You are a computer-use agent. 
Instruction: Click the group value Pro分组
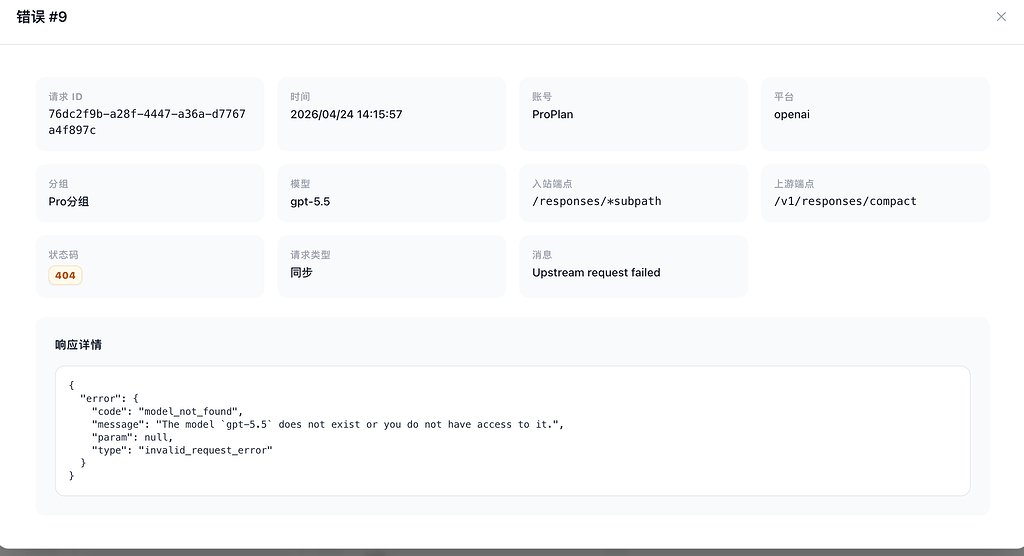[69, 201]
